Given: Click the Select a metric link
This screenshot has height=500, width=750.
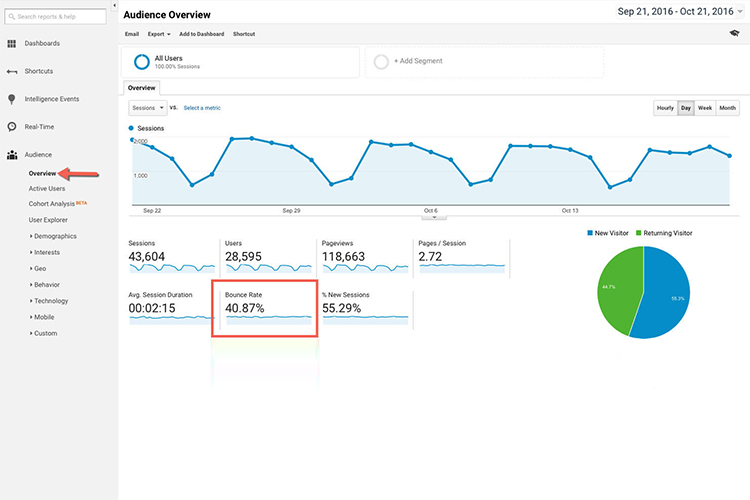Looking at the screenshot, I should (202, 107).
